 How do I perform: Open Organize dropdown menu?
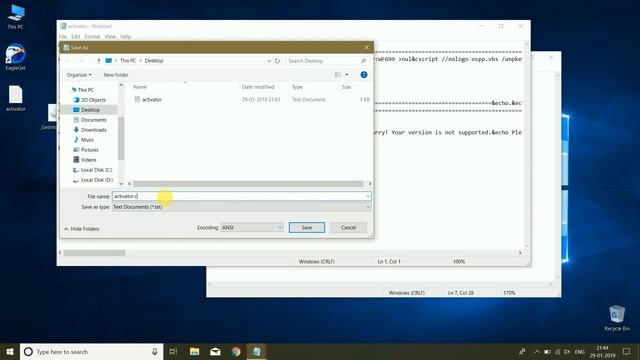(79, 75)
